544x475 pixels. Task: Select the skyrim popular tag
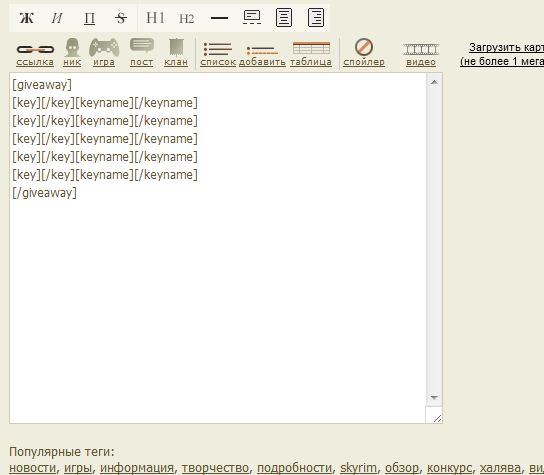pyautogui.click(x=358, y=468)
